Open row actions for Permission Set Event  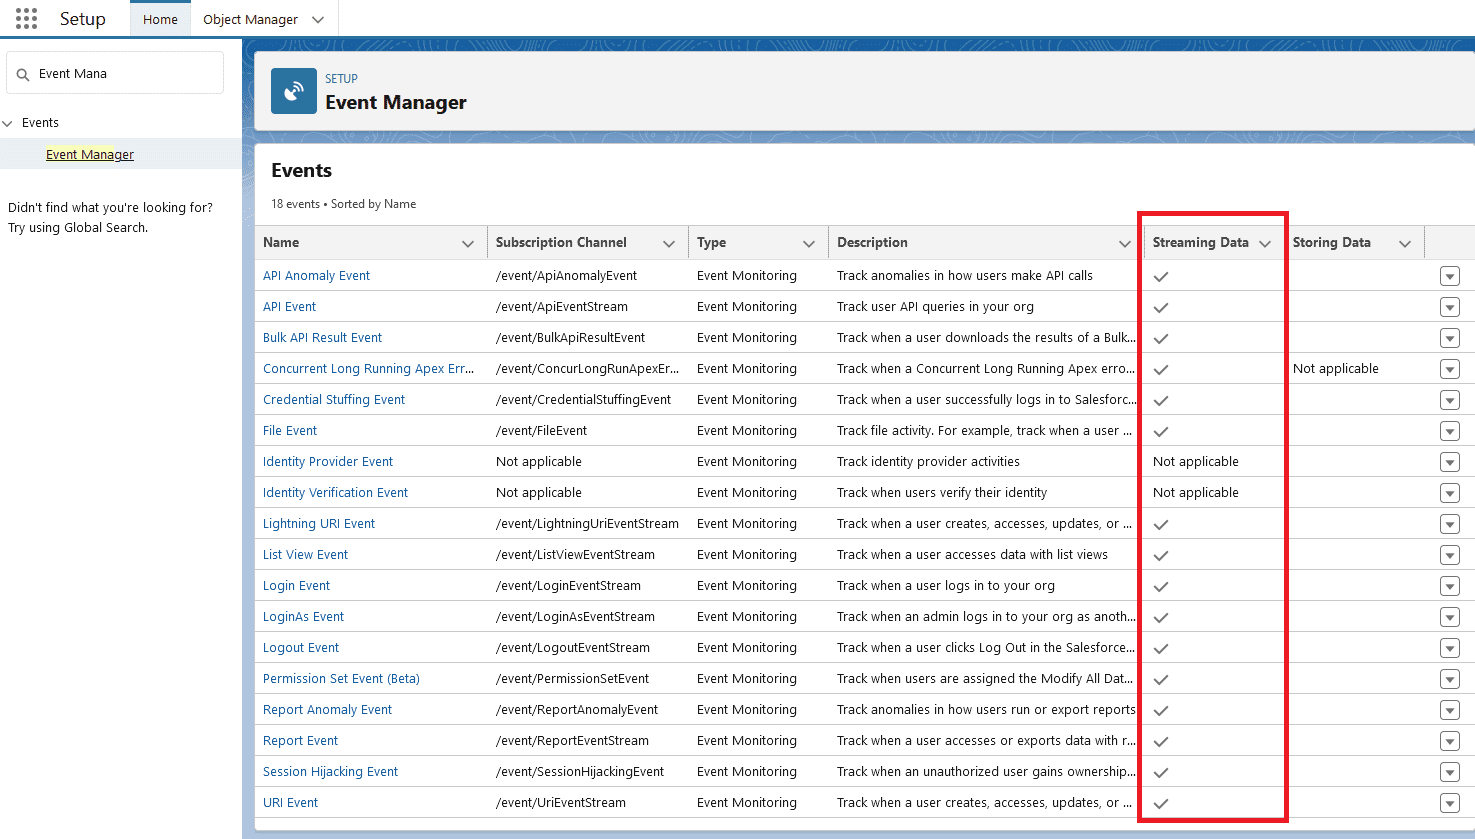point(1450,679)
